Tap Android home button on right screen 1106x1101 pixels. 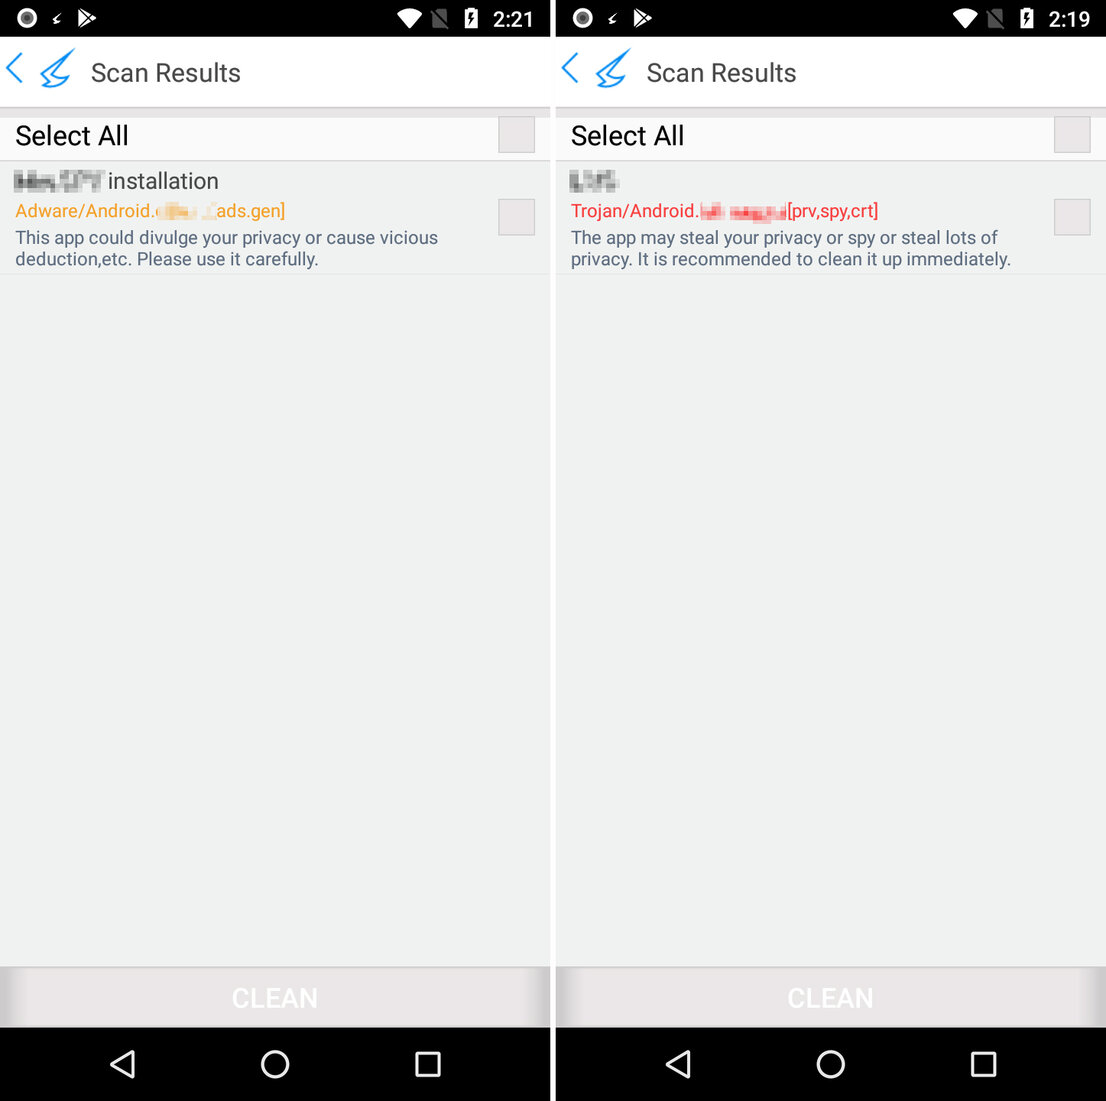tap(830, 1064)
